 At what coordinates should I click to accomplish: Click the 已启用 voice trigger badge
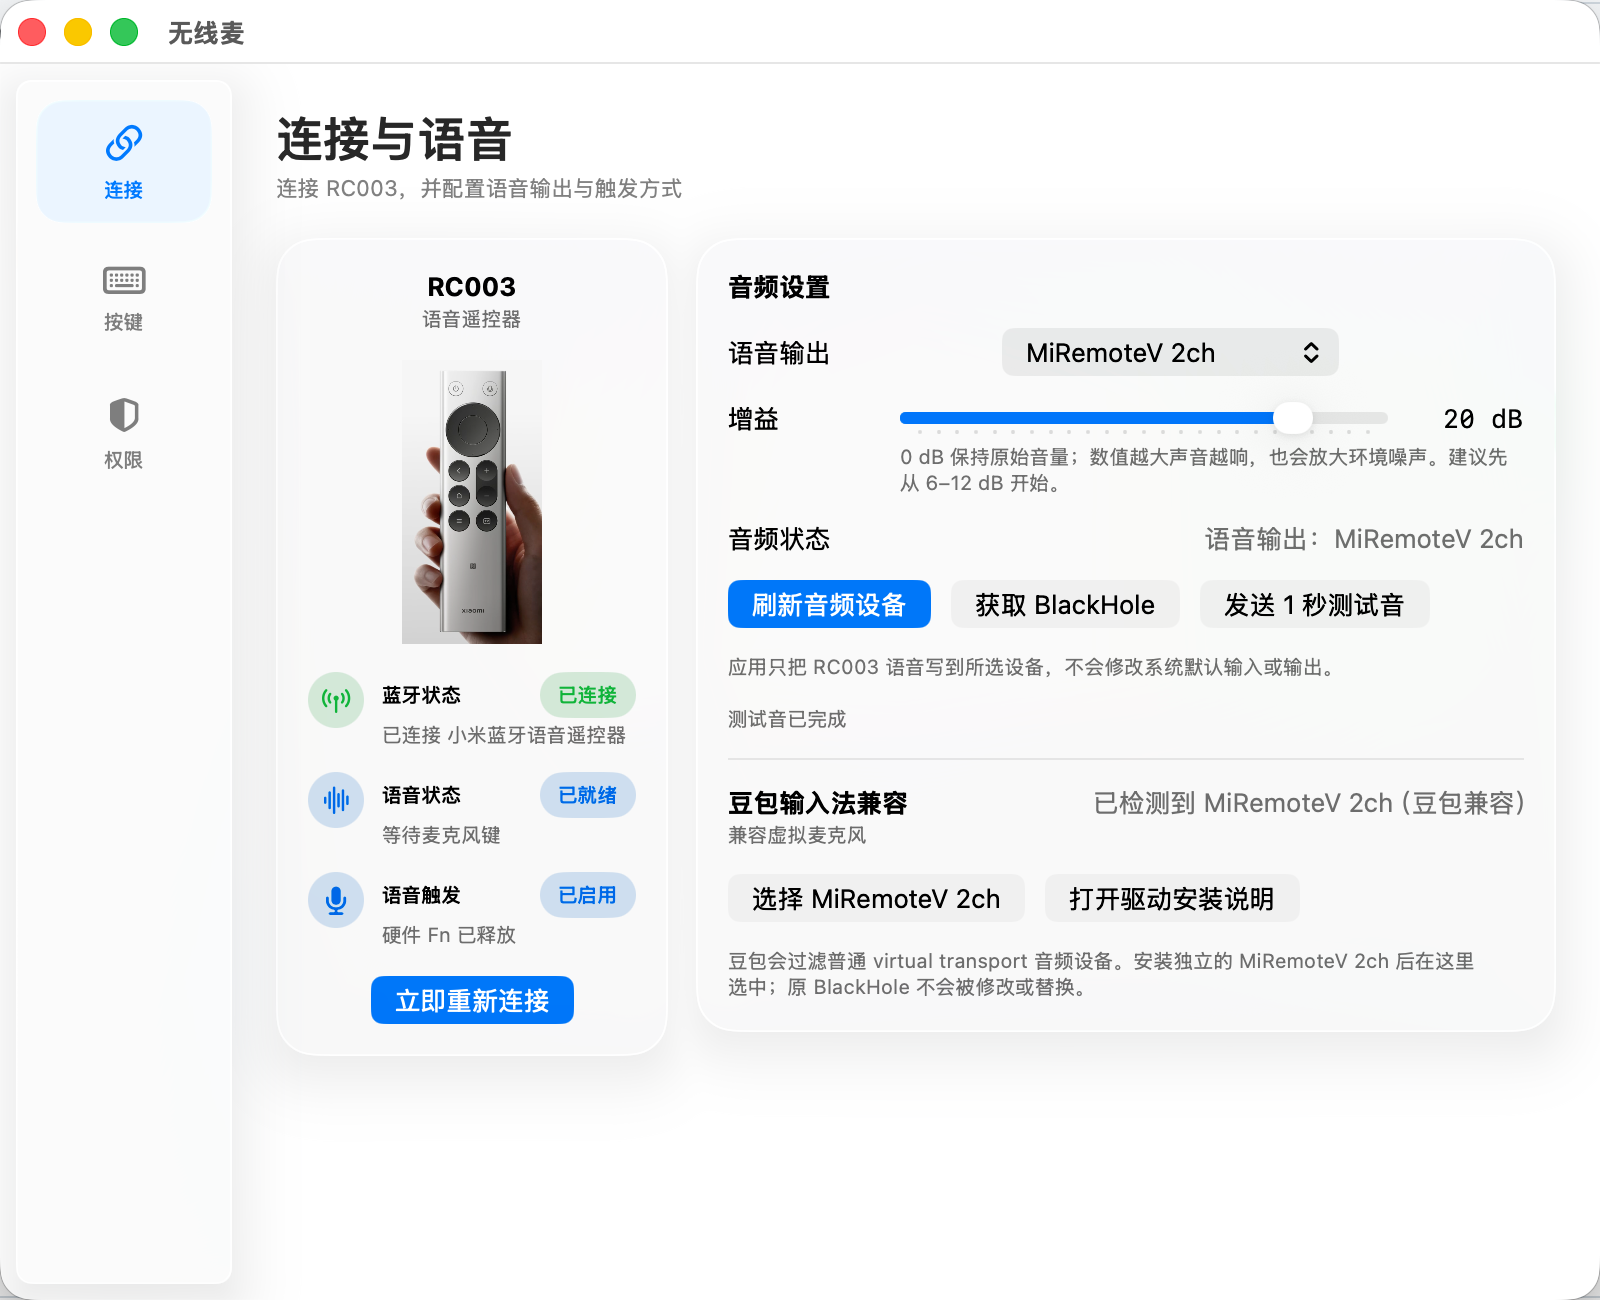coord(588,895)
